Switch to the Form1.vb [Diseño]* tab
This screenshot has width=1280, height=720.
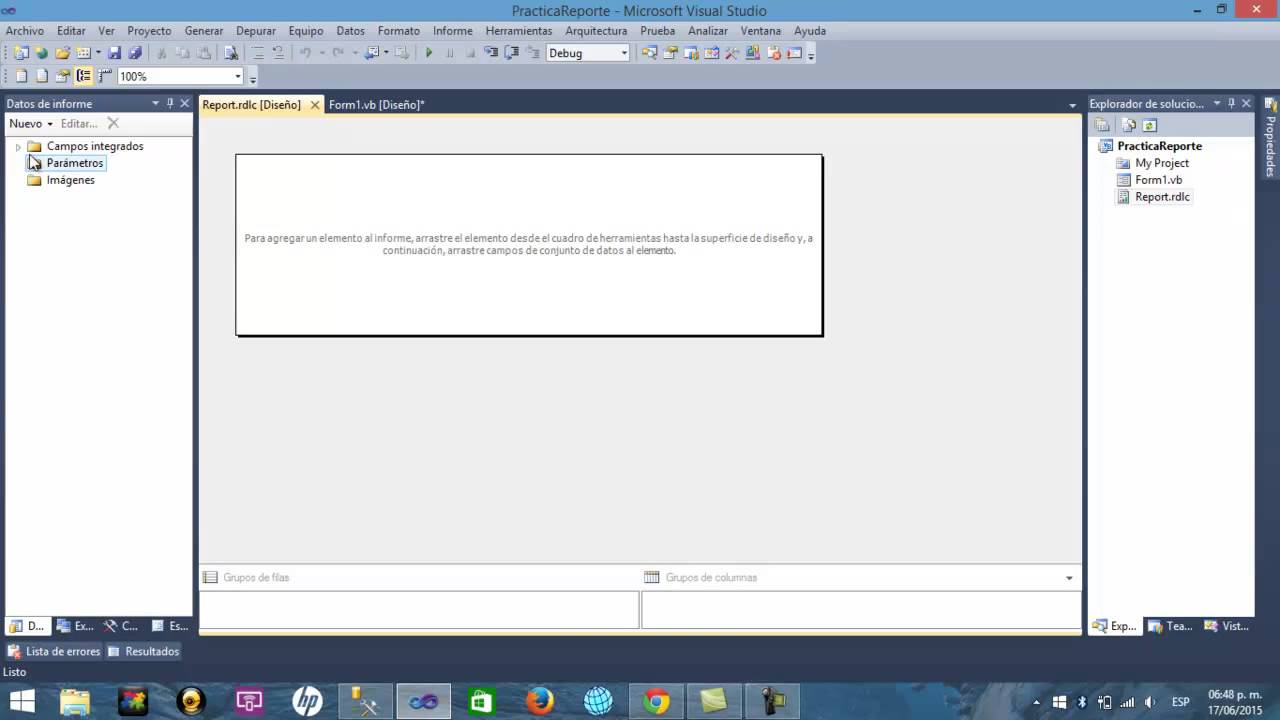point(376,104)
